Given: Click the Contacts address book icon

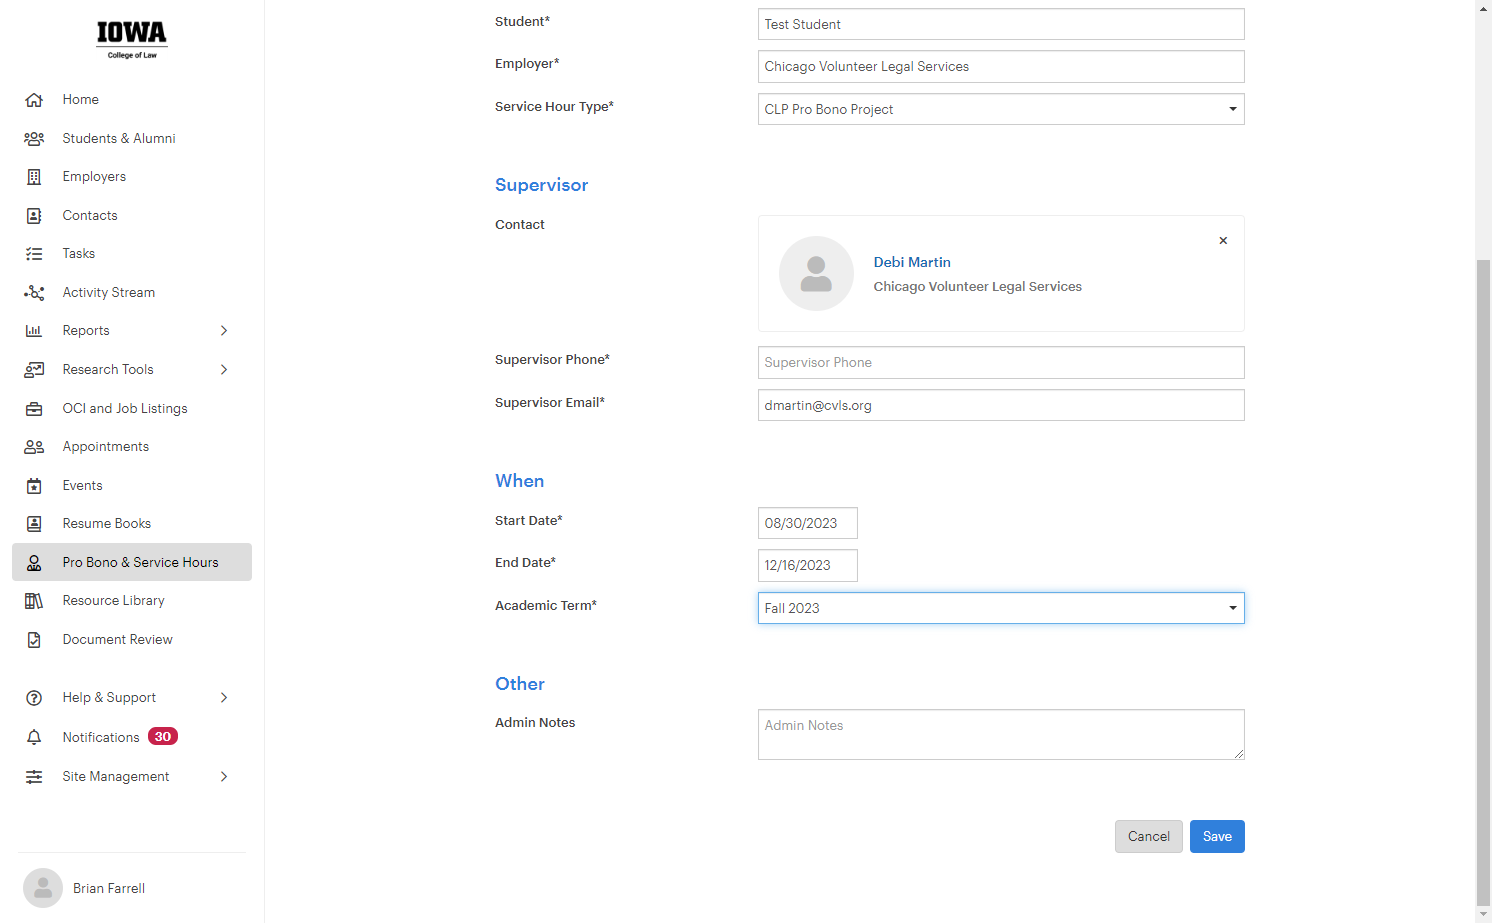Looking at the screenshot, I should 34,216.
